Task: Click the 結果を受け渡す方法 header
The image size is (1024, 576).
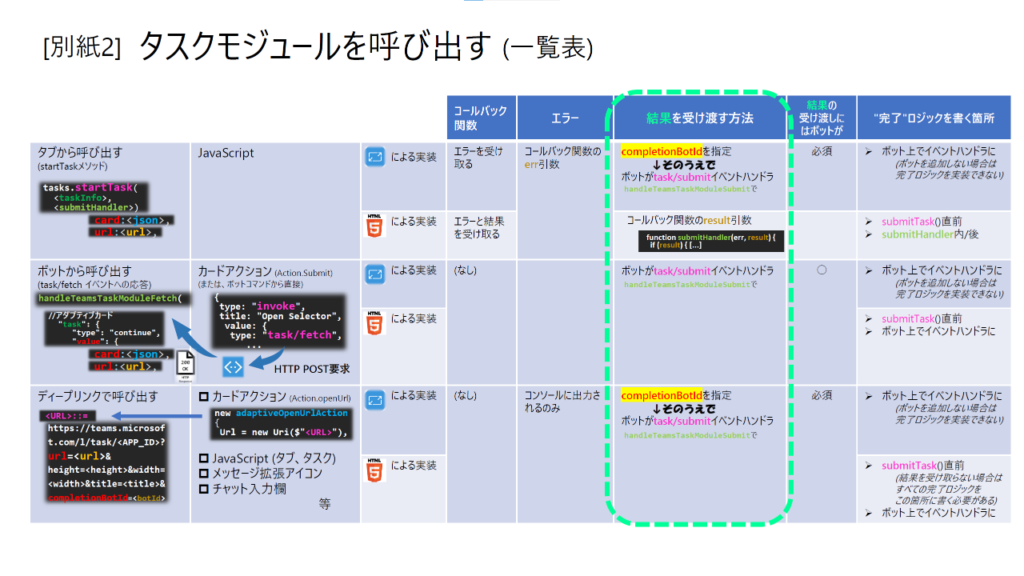Action: click(x=699, y=118)
